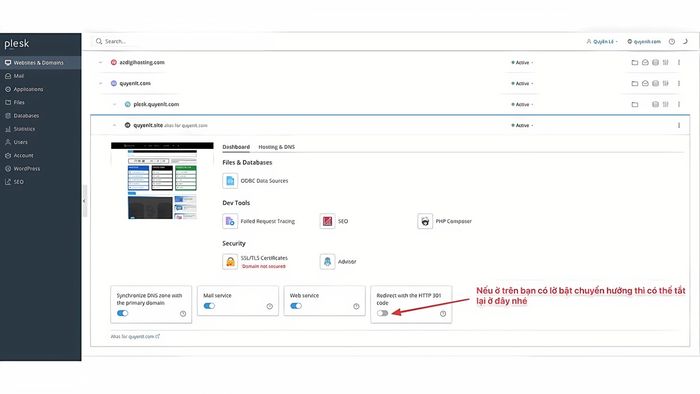
Task: Click the Plesk logo
Action: 17,43
